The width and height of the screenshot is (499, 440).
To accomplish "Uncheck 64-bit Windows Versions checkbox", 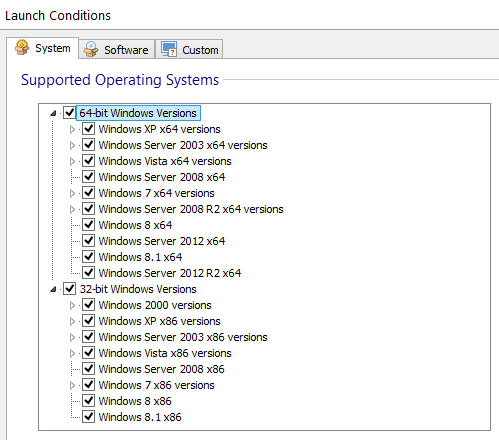I will click(69, 113).
